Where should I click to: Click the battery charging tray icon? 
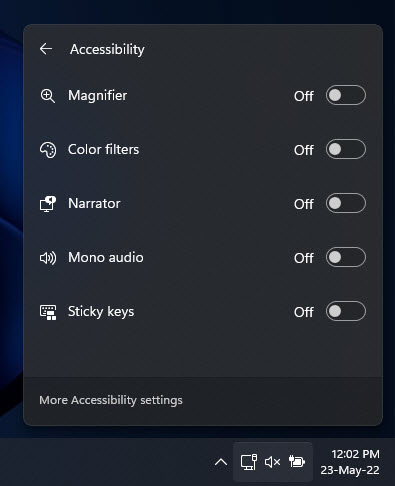tap(297, 462)
